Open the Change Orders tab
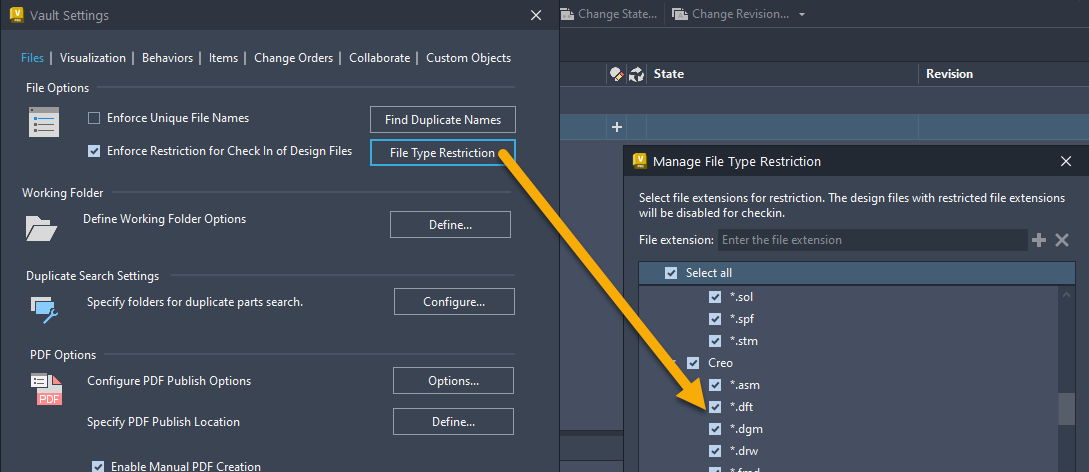 point(293,58)
